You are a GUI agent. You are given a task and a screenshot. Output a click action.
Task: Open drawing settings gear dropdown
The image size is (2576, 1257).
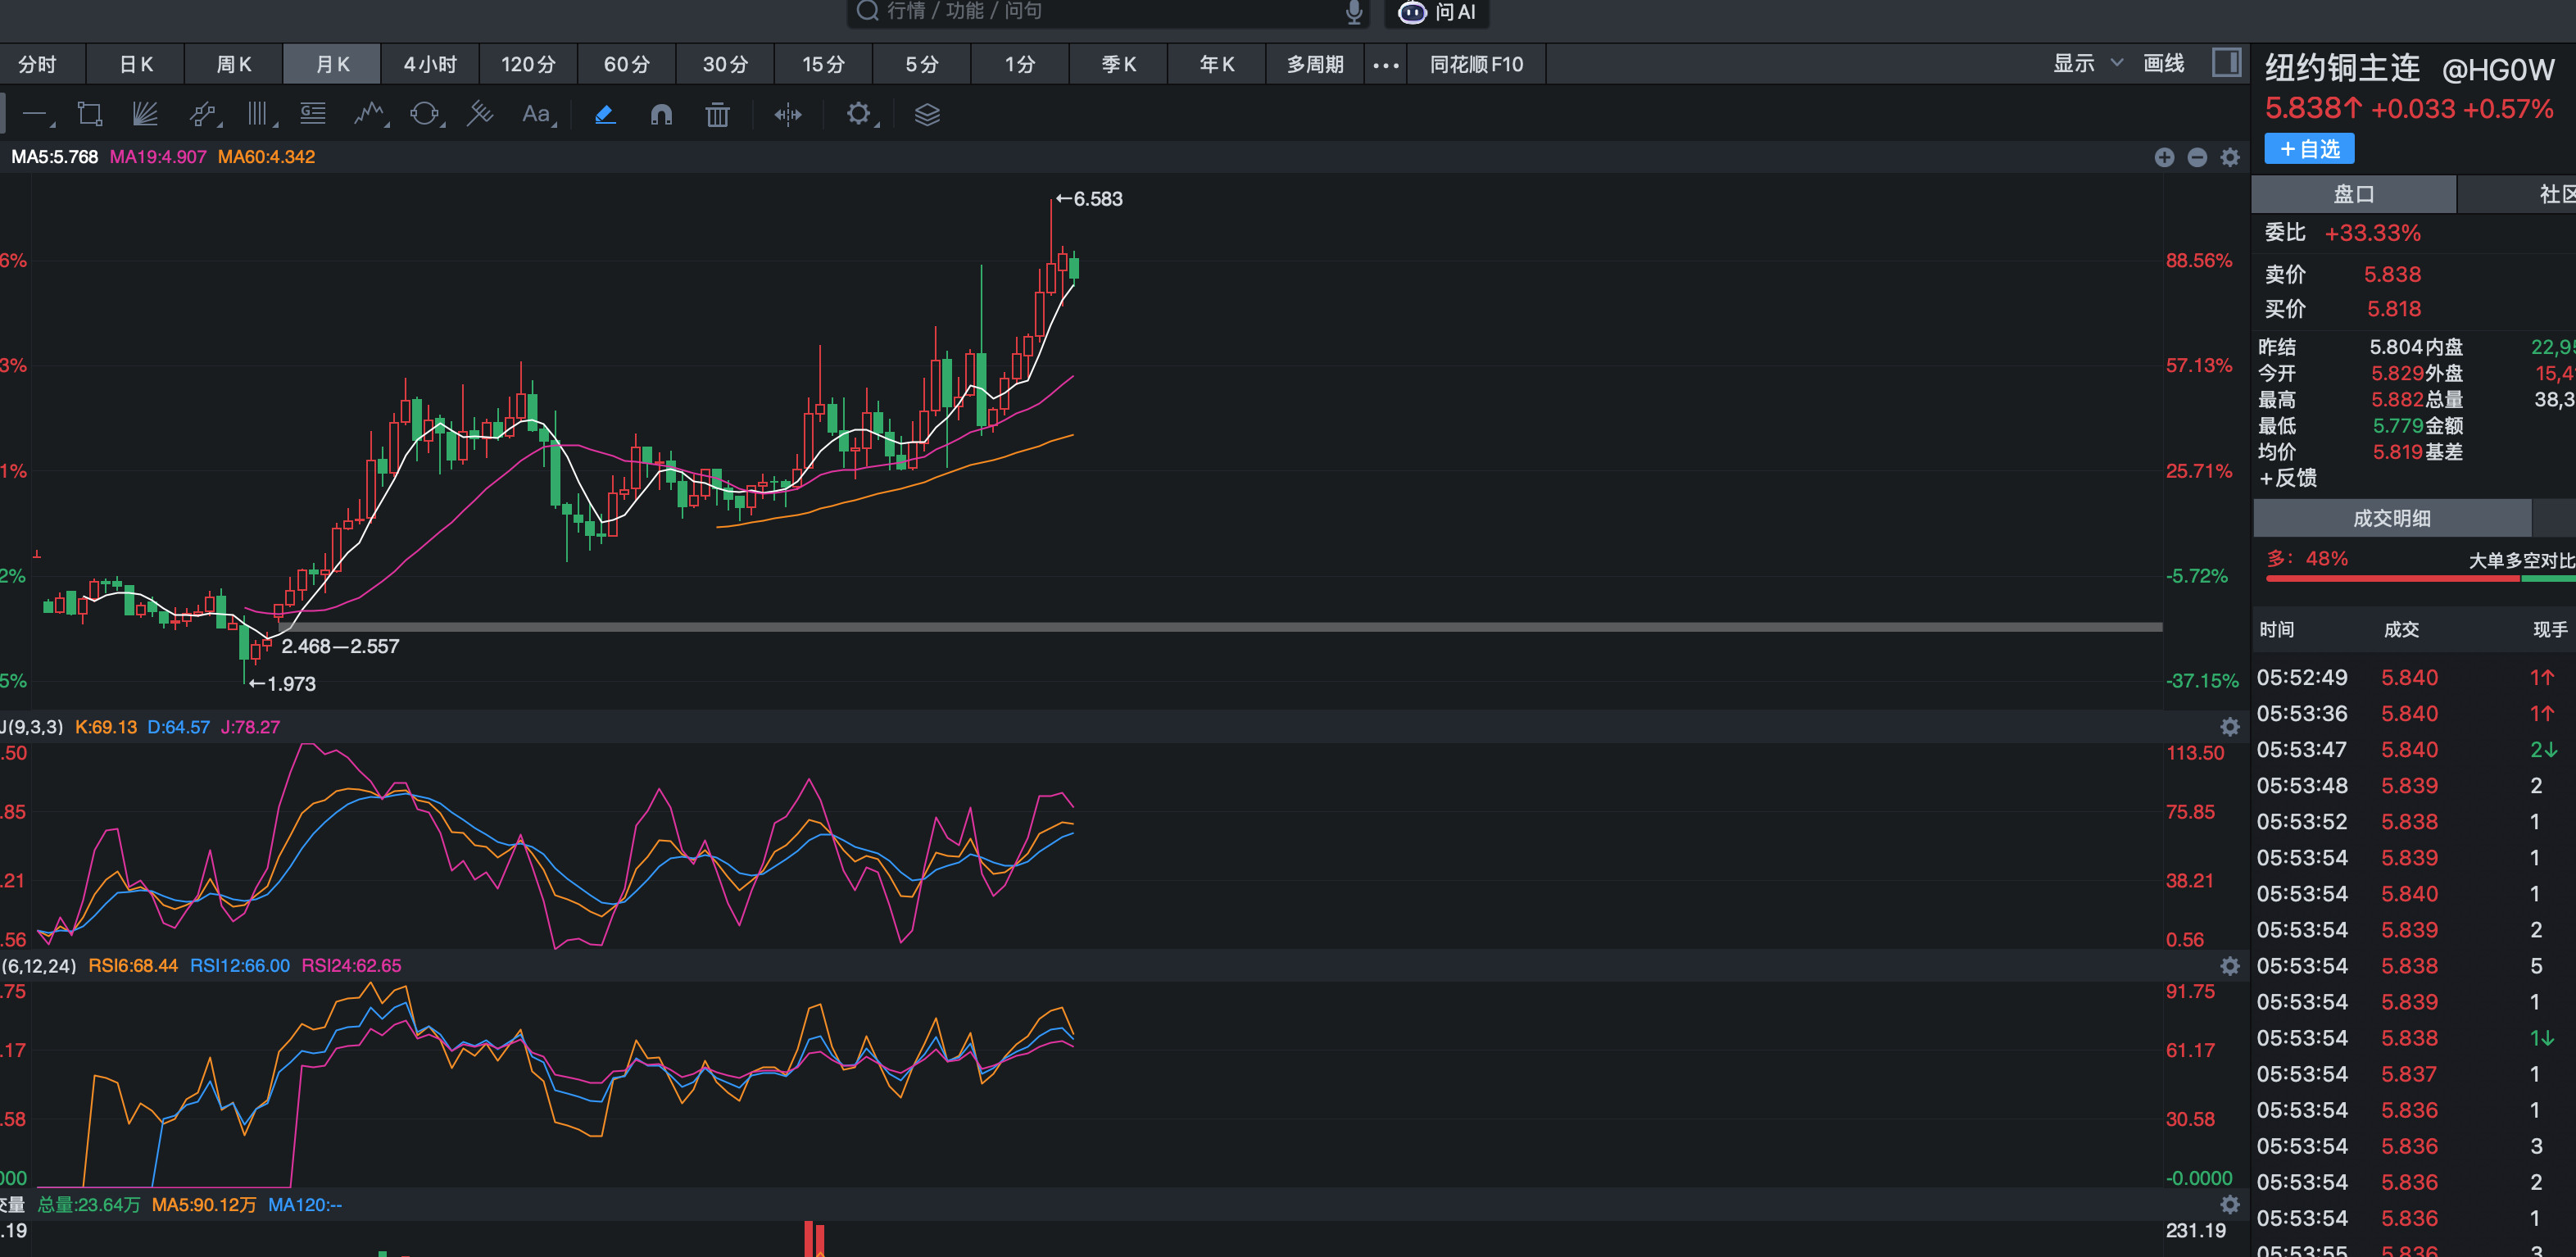click(859, 114)
